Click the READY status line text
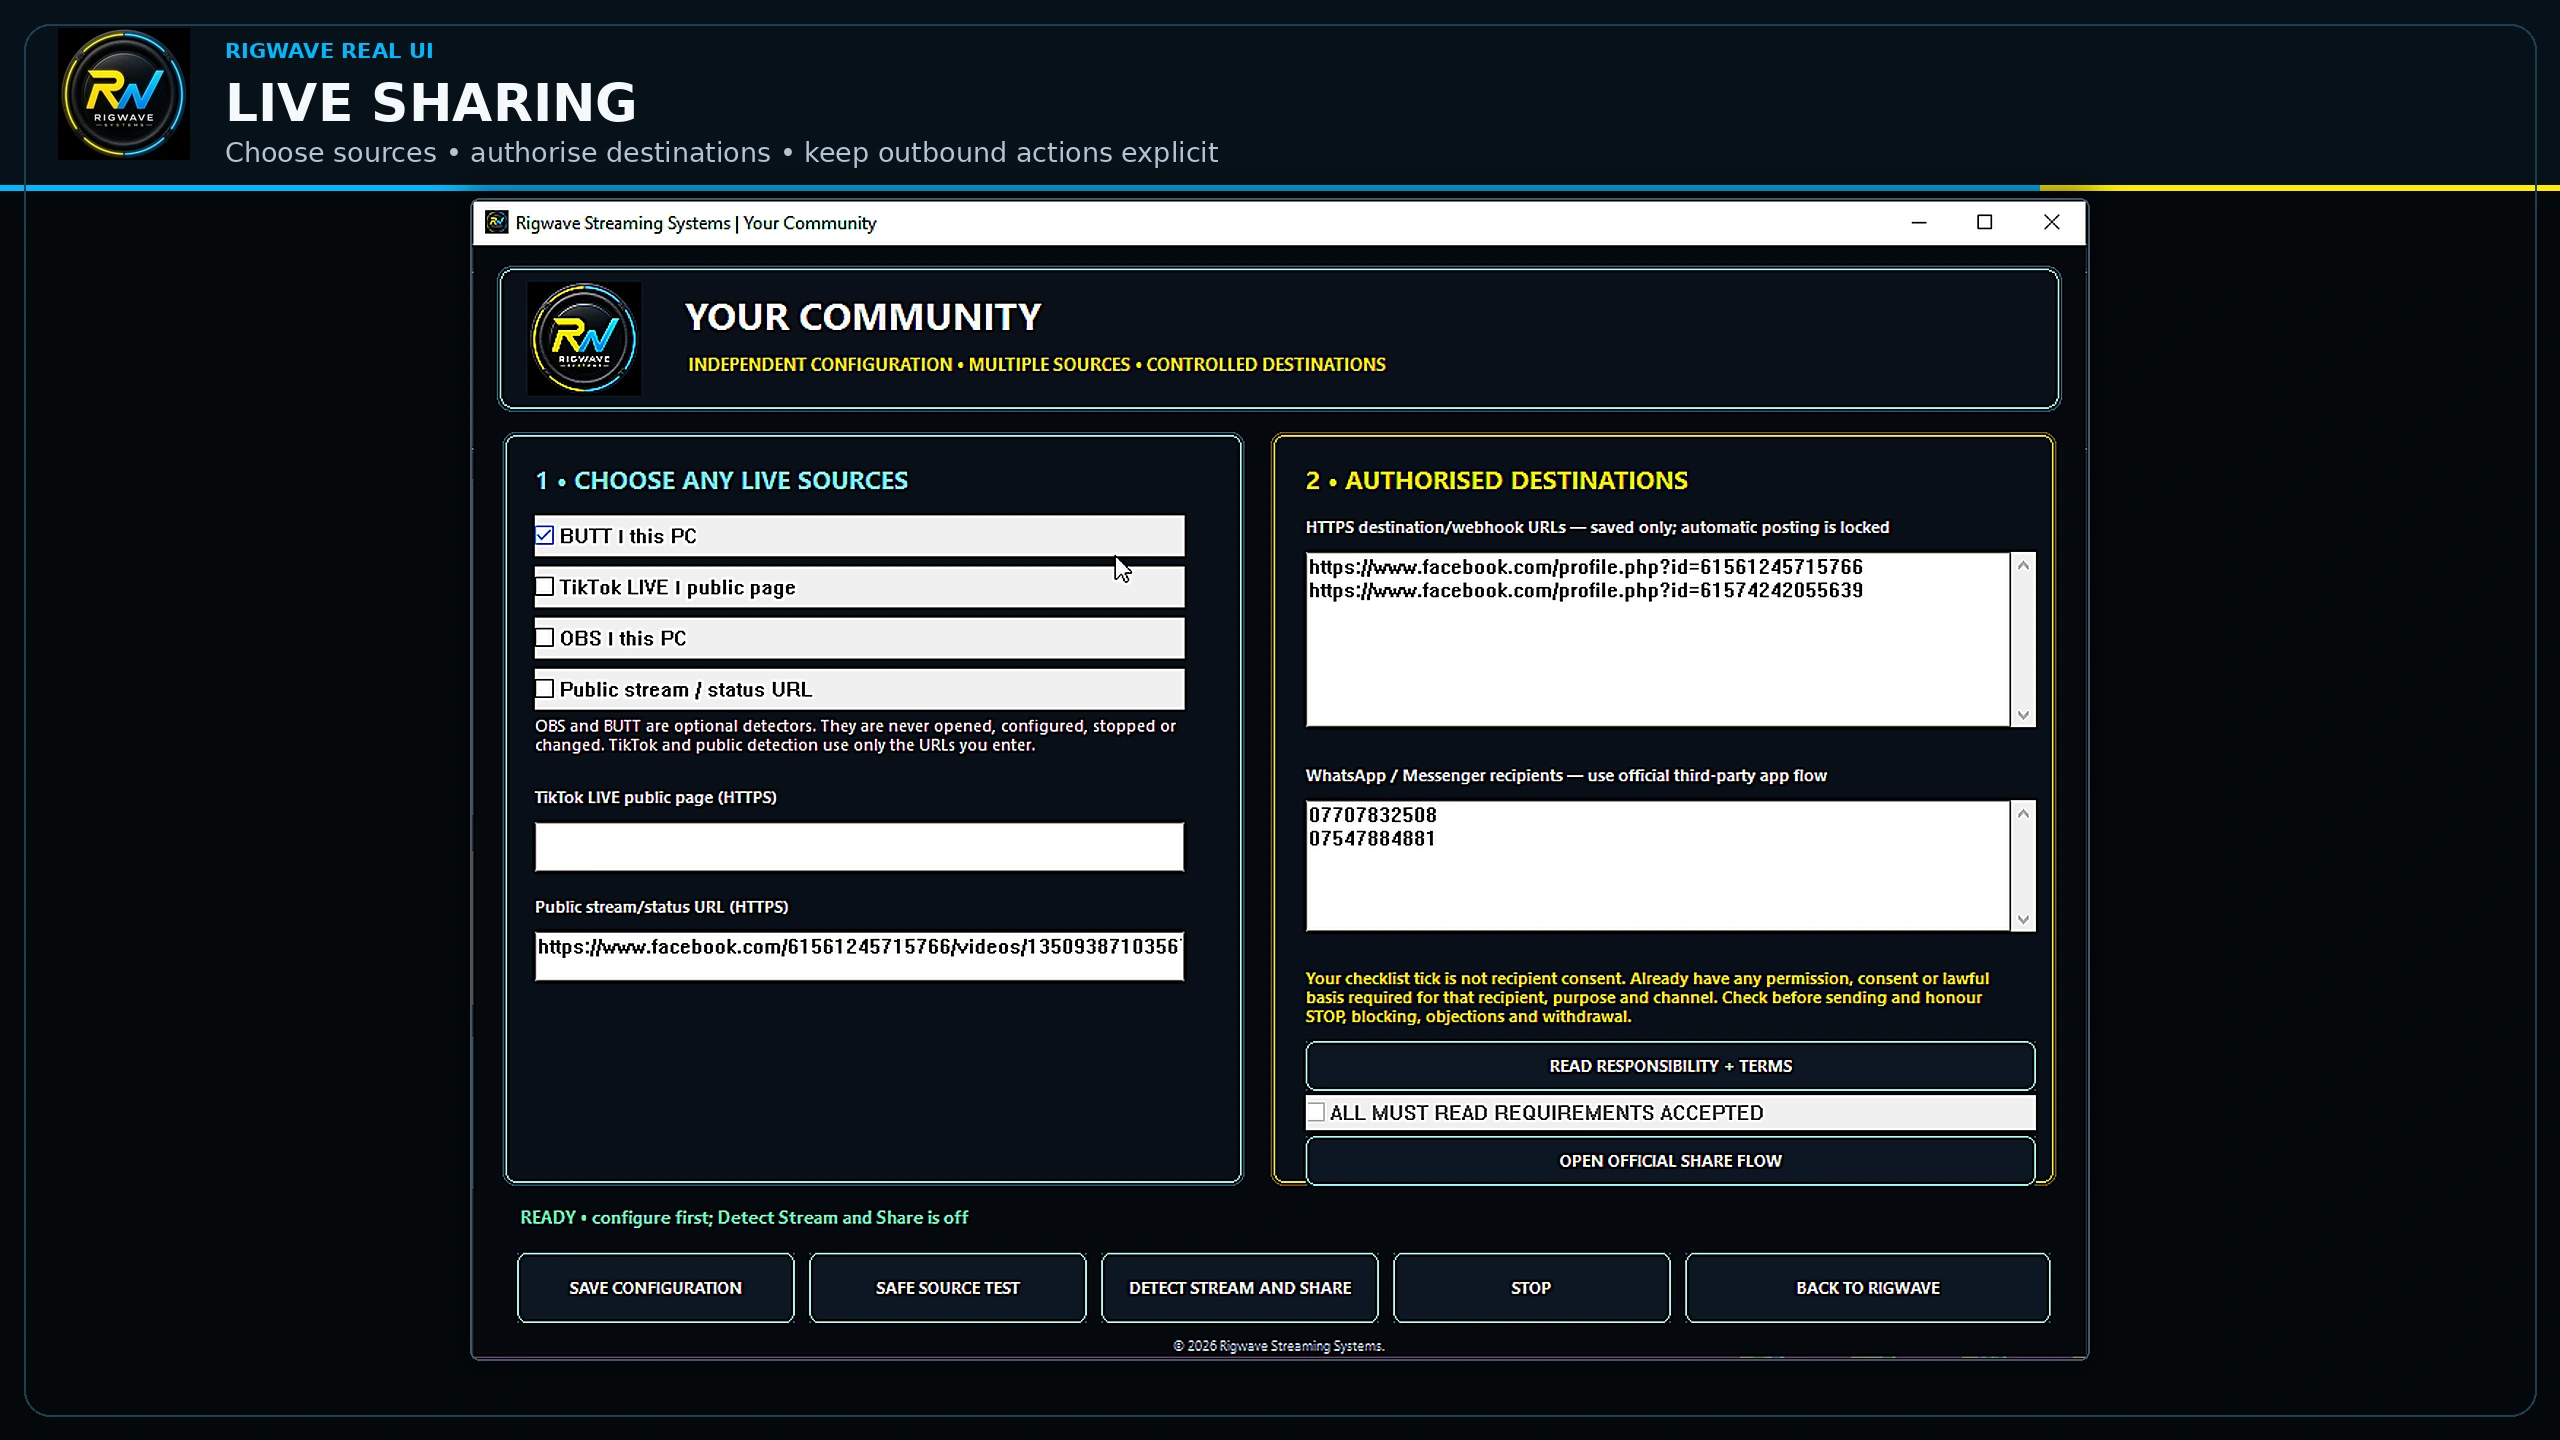 [x=744, y=1217]
